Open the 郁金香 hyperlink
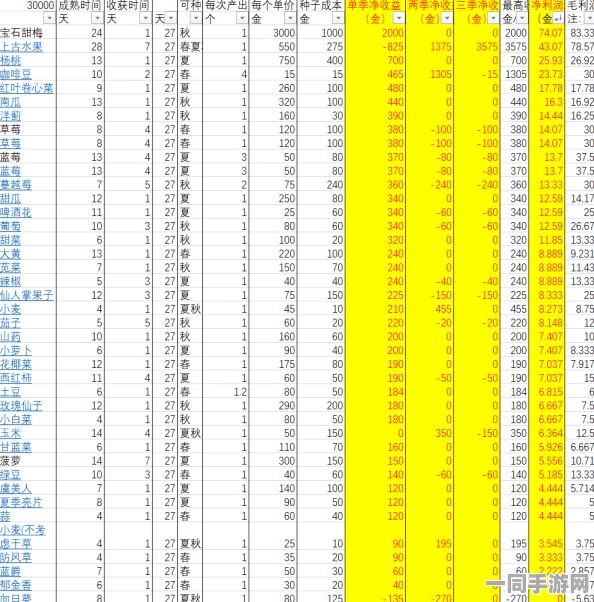The image size is (594, 602). [16, 585]
